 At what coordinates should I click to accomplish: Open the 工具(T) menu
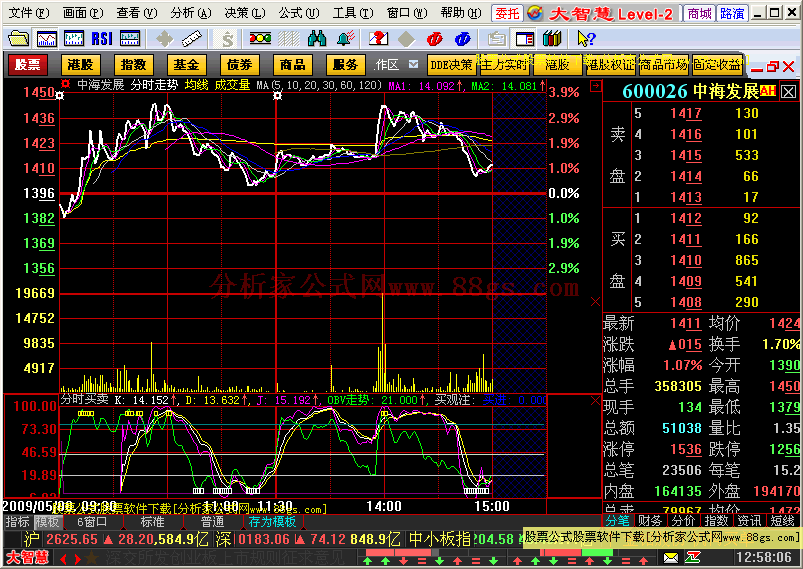pyautogui.click(x=353, y=13)
